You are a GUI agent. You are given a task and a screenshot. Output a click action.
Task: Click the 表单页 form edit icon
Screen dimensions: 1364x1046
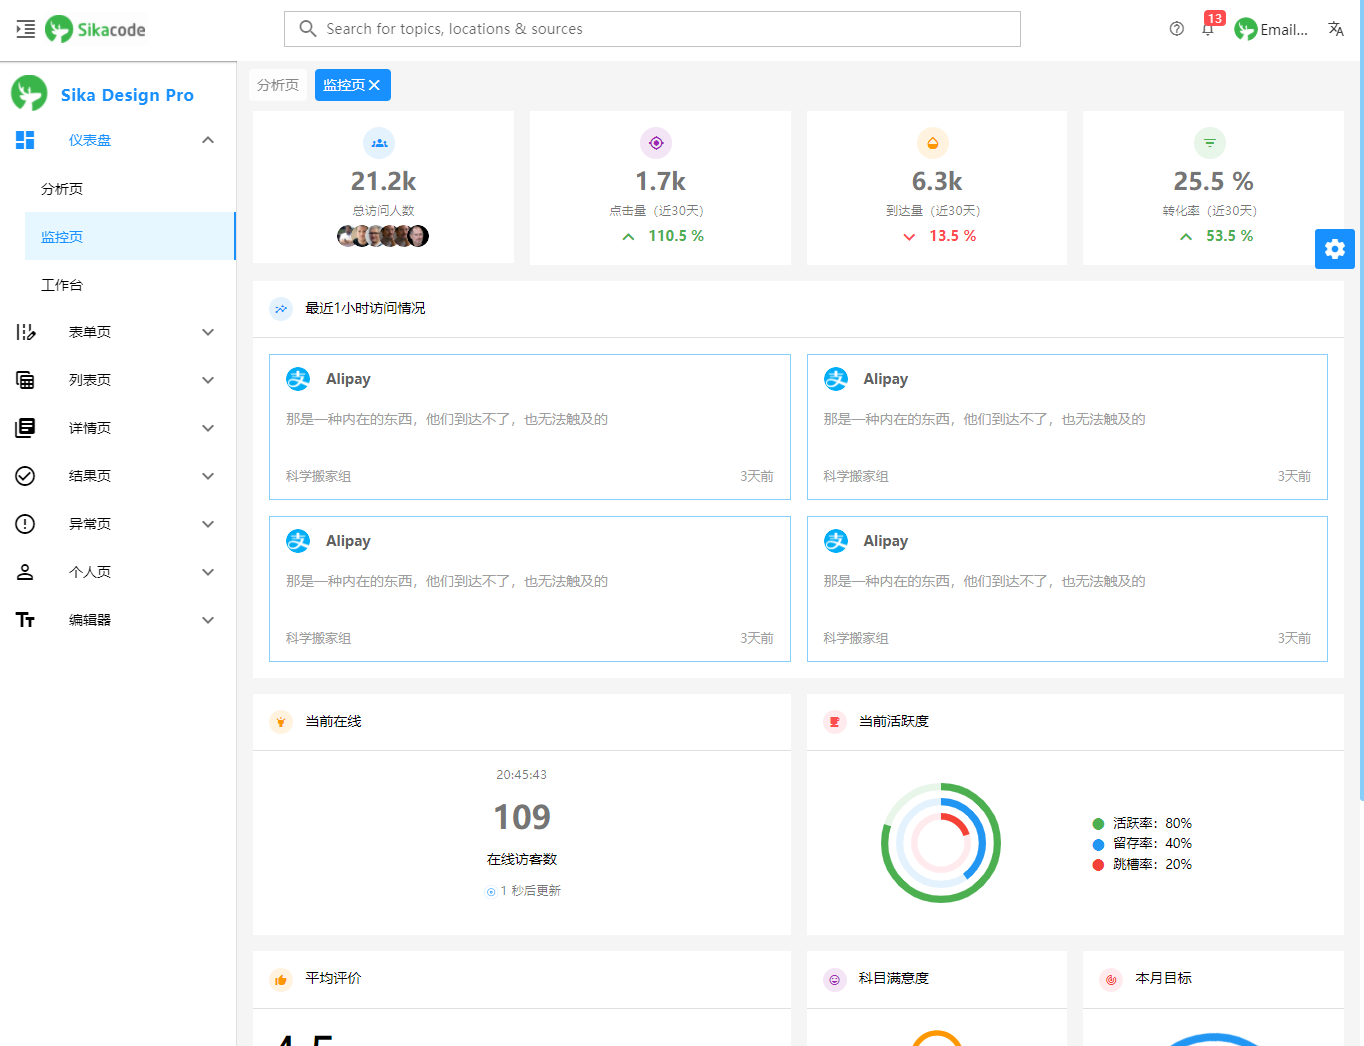pos(26,332)
